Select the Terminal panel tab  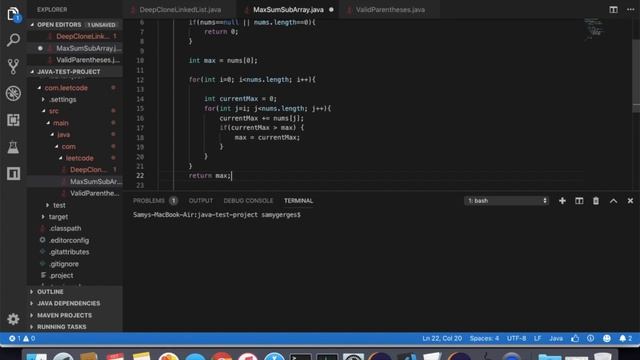tap(298, 201)
